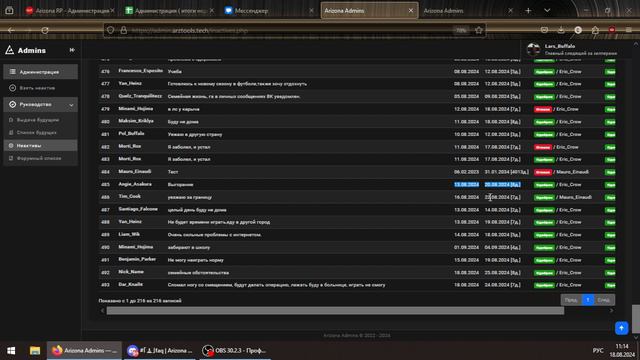Switch to Discord faq Arizona taskbar app
This screenshot has height=360, width=640.
coord(160,351)
